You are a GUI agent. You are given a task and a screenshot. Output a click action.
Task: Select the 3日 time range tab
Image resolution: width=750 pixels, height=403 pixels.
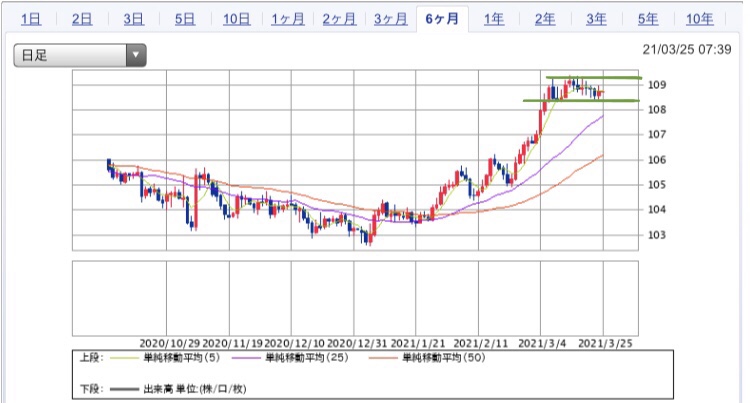coord(133,19)
